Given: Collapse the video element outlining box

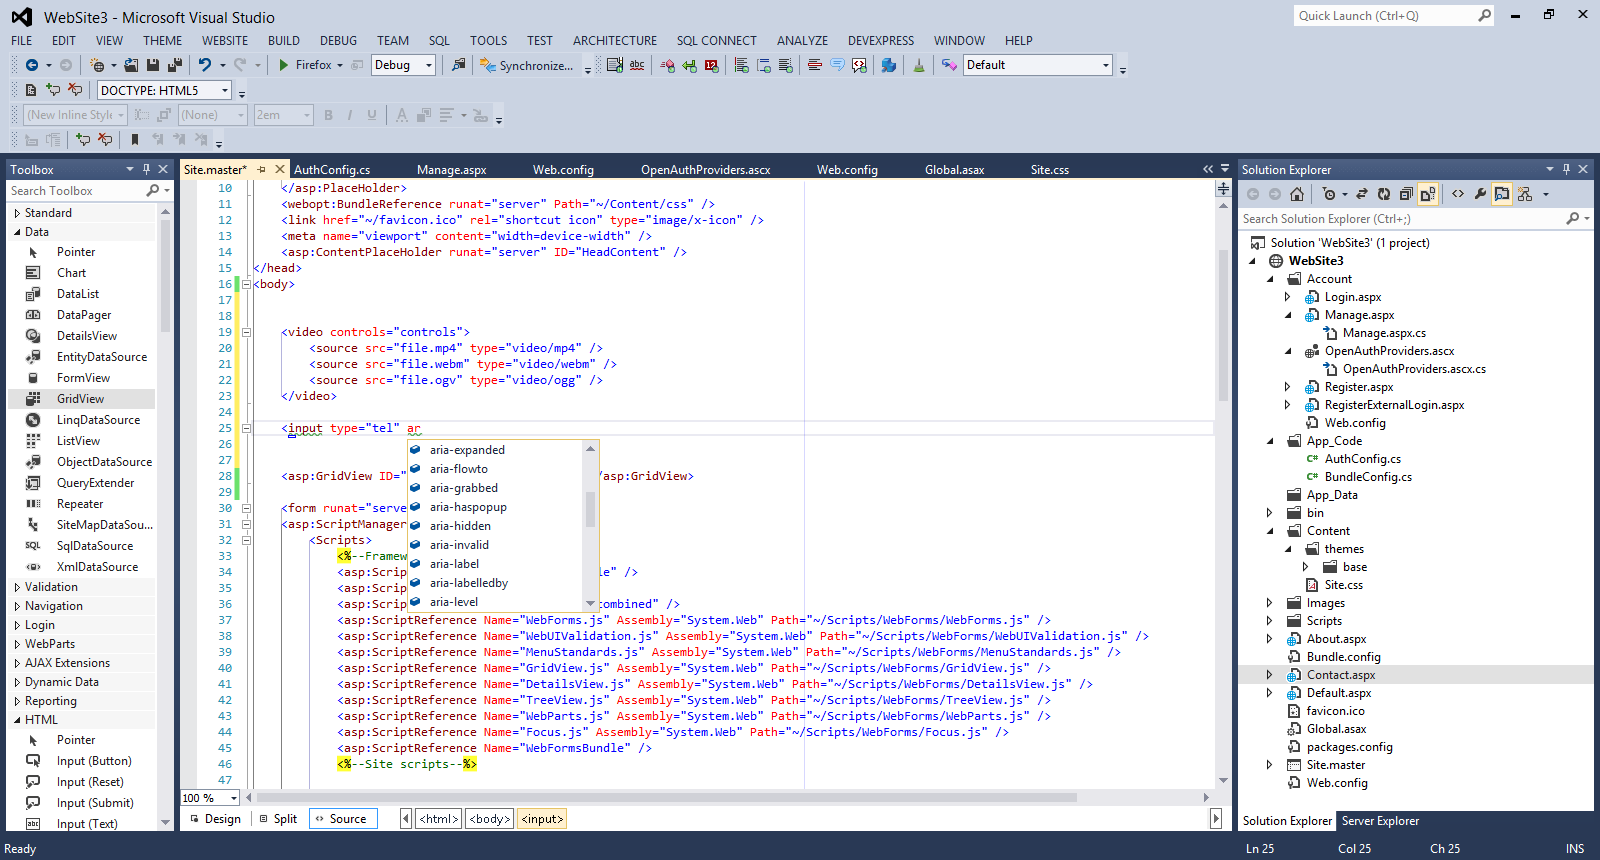Looking at the screenshot, I should (246, 332).
